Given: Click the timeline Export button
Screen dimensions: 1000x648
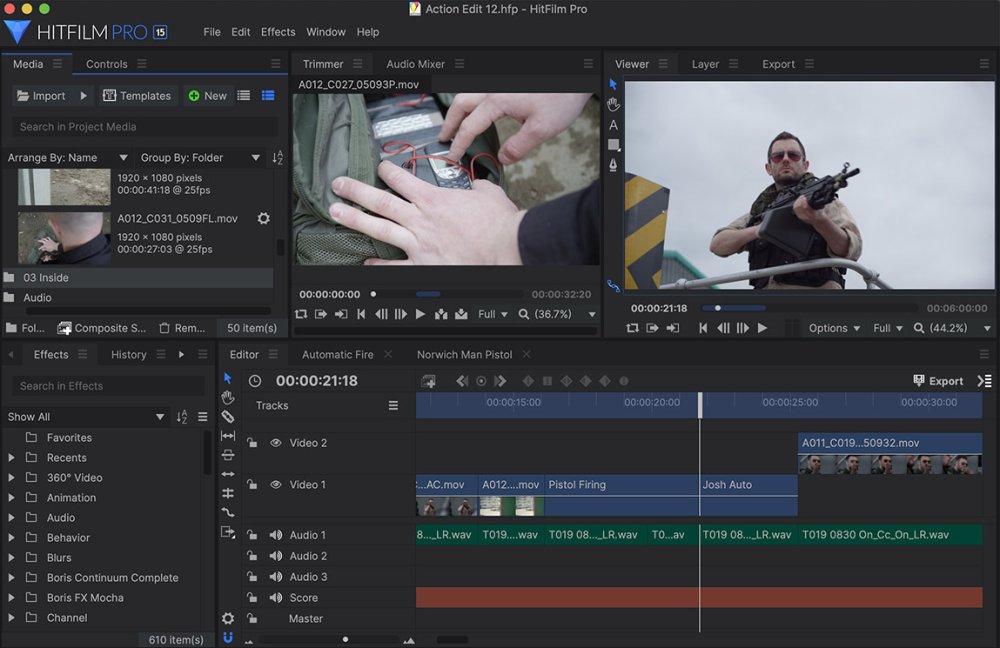Looking at the screenshot, I should point(938,381).
